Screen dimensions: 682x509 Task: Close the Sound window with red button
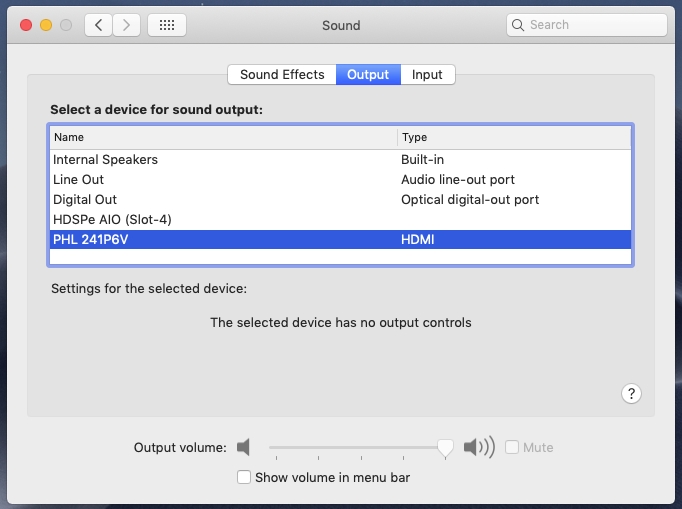pyautogui.click(x=26, y=25)
